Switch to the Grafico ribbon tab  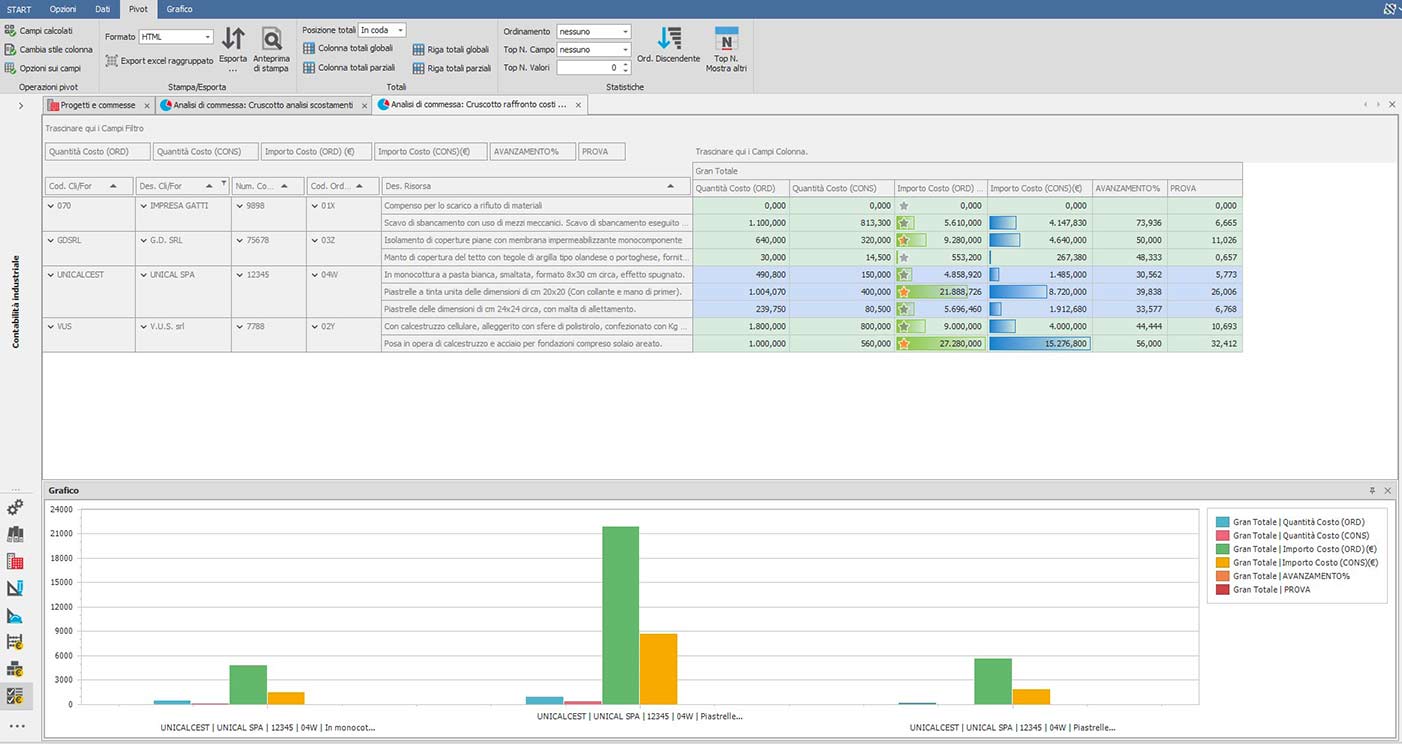pyautogui.click(x=180, y=9)
